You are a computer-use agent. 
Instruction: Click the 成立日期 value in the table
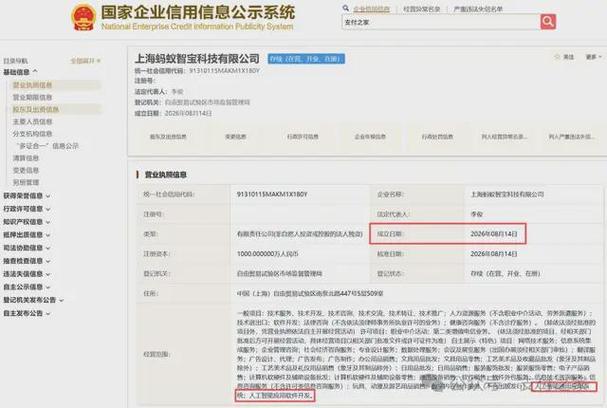click(x=494, y=234)
